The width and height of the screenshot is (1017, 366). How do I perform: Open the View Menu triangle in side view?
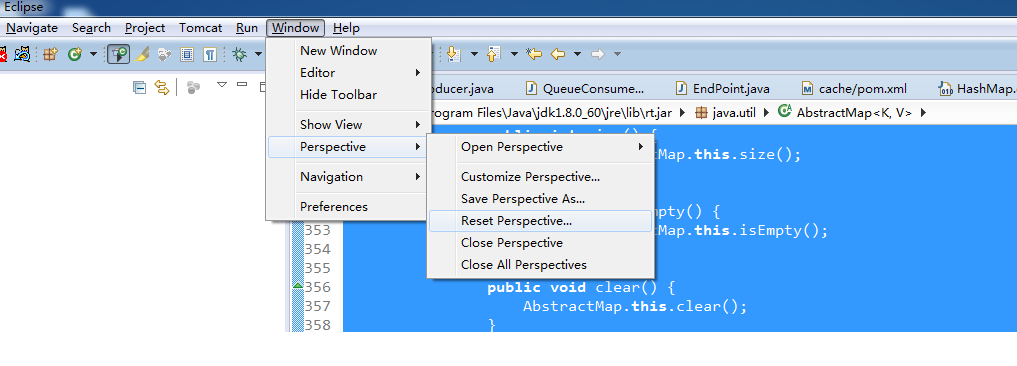(x=222, y=84)
